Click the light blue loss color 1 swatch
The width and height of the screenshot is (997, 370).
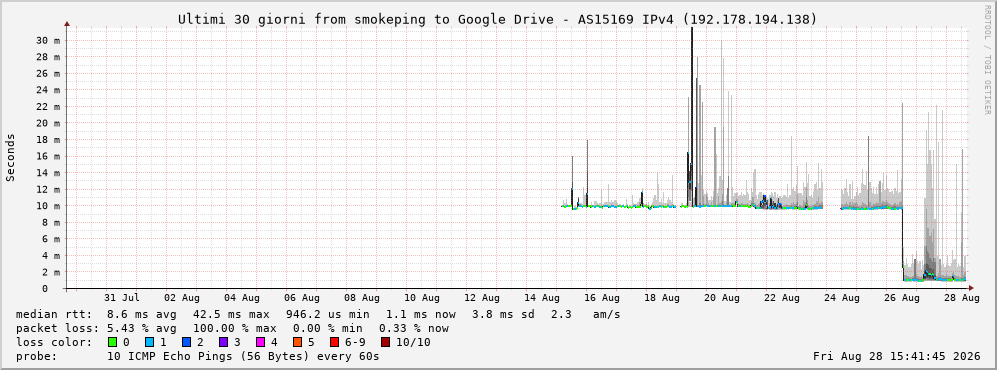149,342
